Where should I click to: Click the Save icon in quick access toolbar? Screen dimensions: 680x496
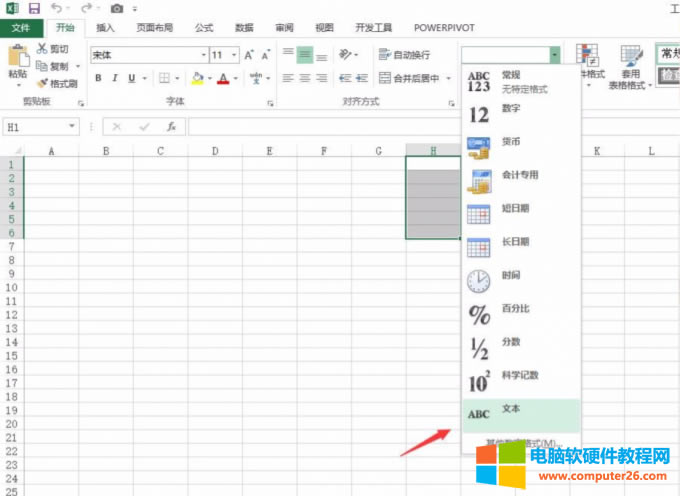coord(34,8)
